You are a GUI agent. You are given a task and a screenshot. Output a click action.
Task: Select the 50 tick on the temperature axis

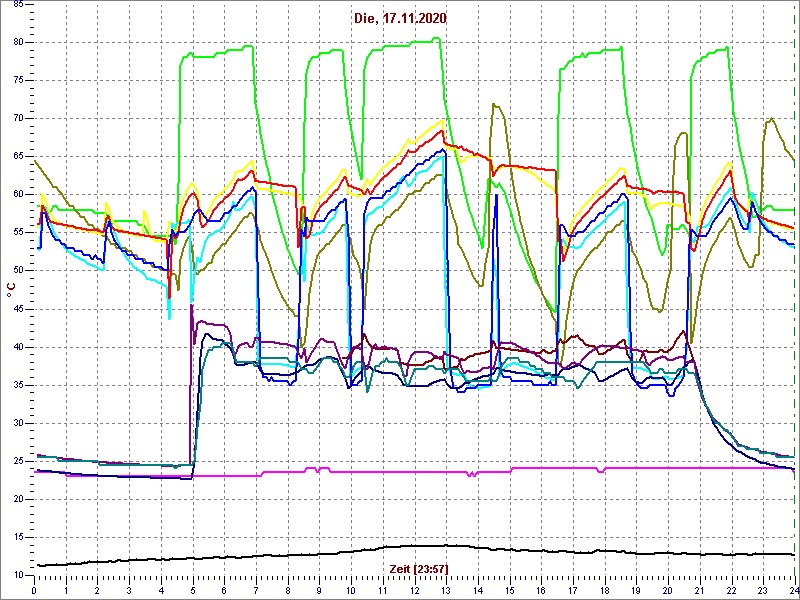[17, 271]
